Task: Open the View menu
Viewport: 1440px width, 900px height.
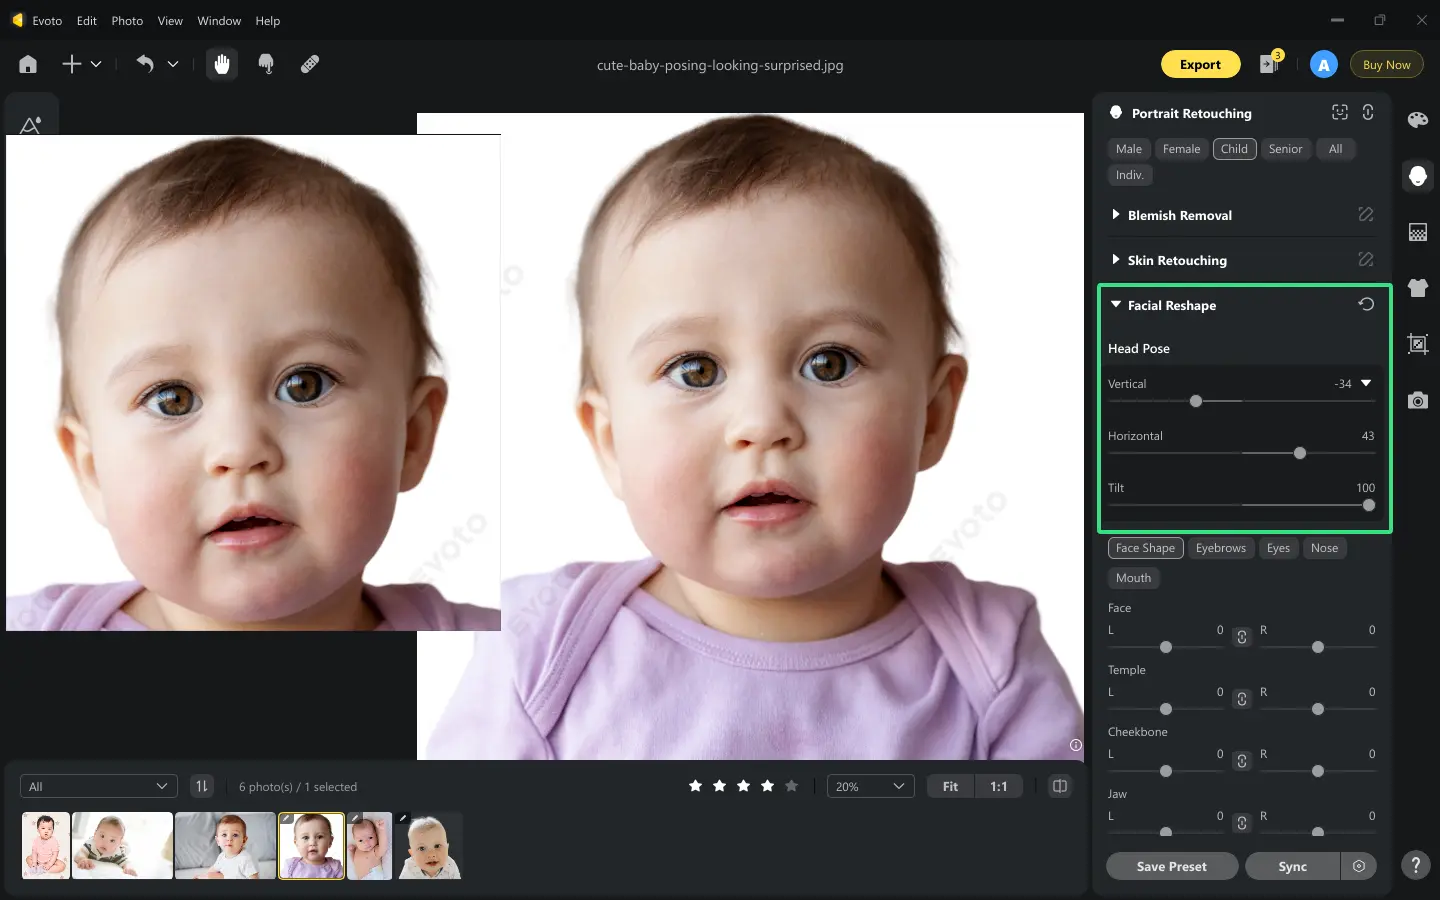Action: (x=170, y=20)
